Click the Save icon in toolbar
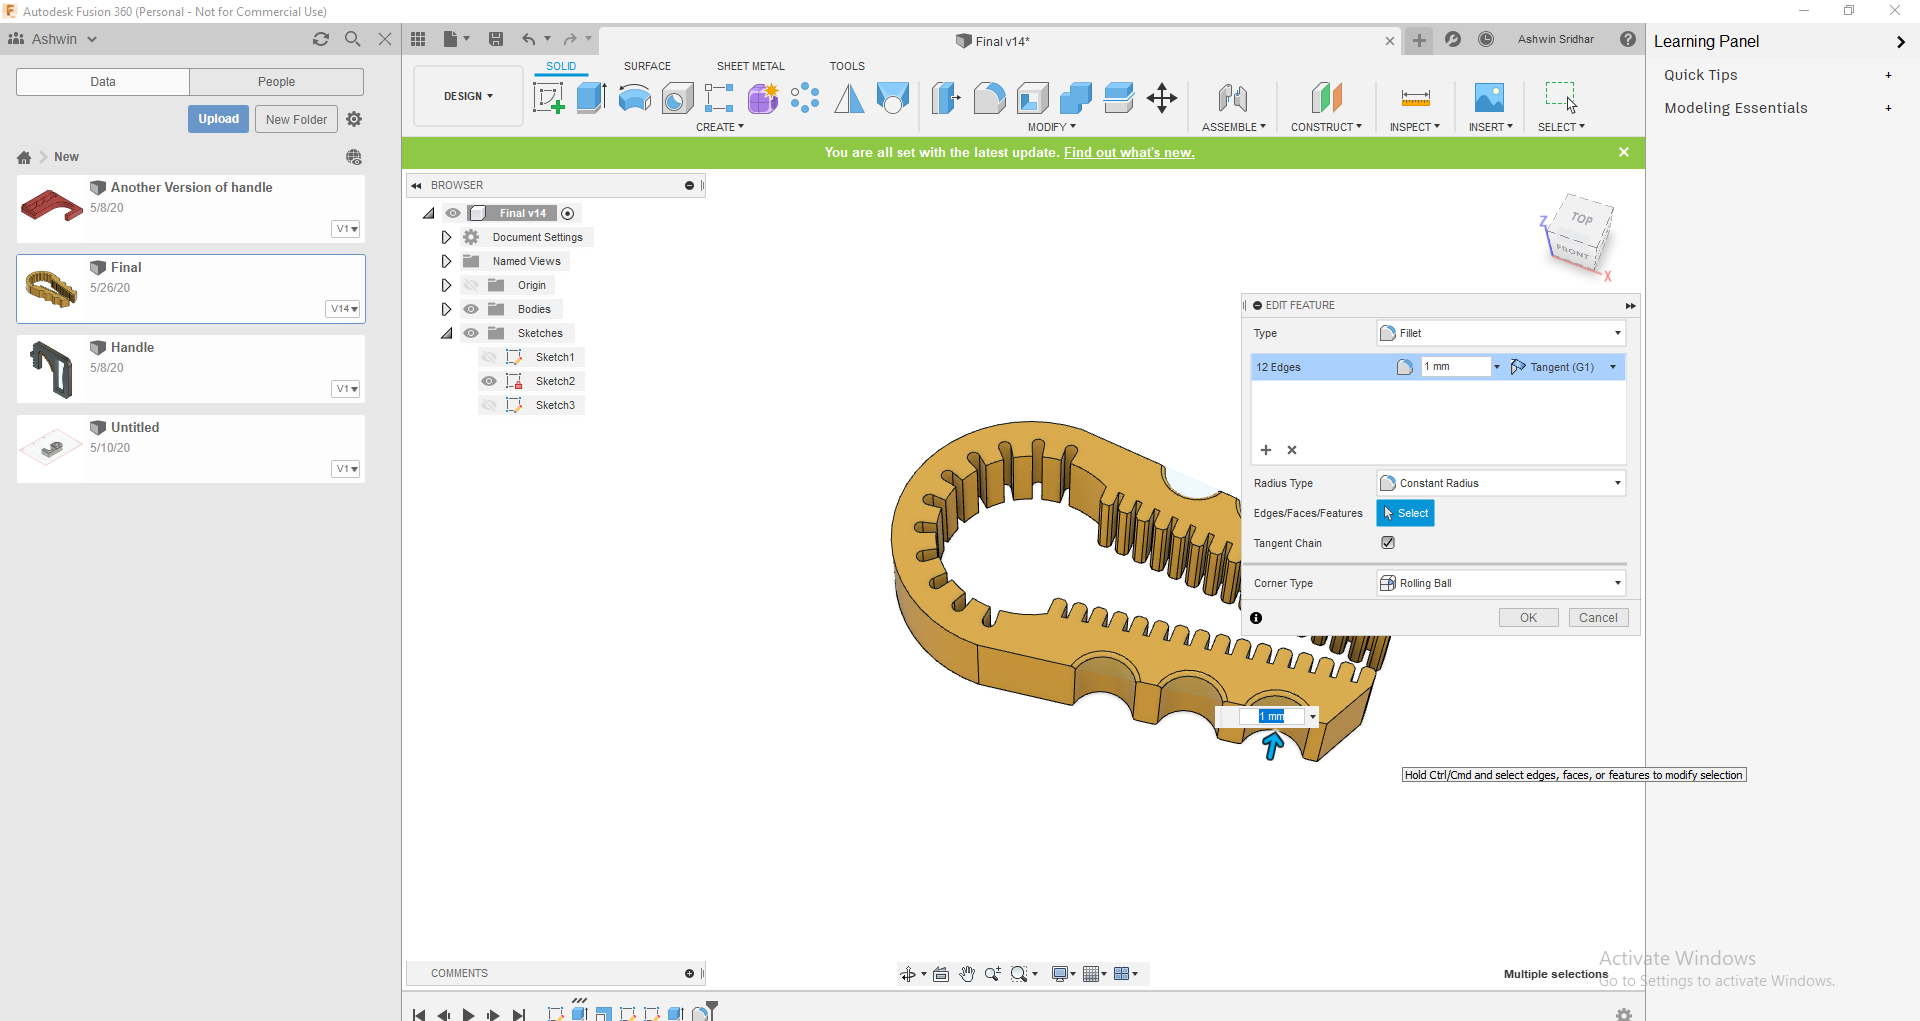The height and width of the screenshot is (1021, 1920). [496, 39]
